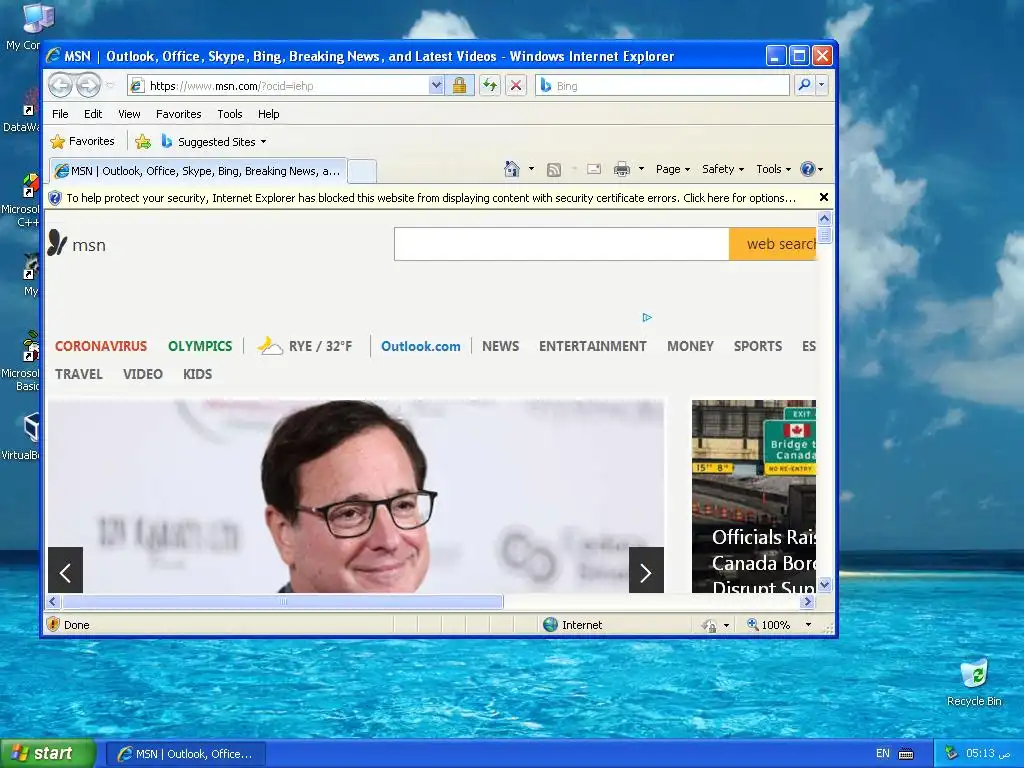This screenshot has height=768, width=1024.
Task: Open the Help menu
Action: click(268, 114)
